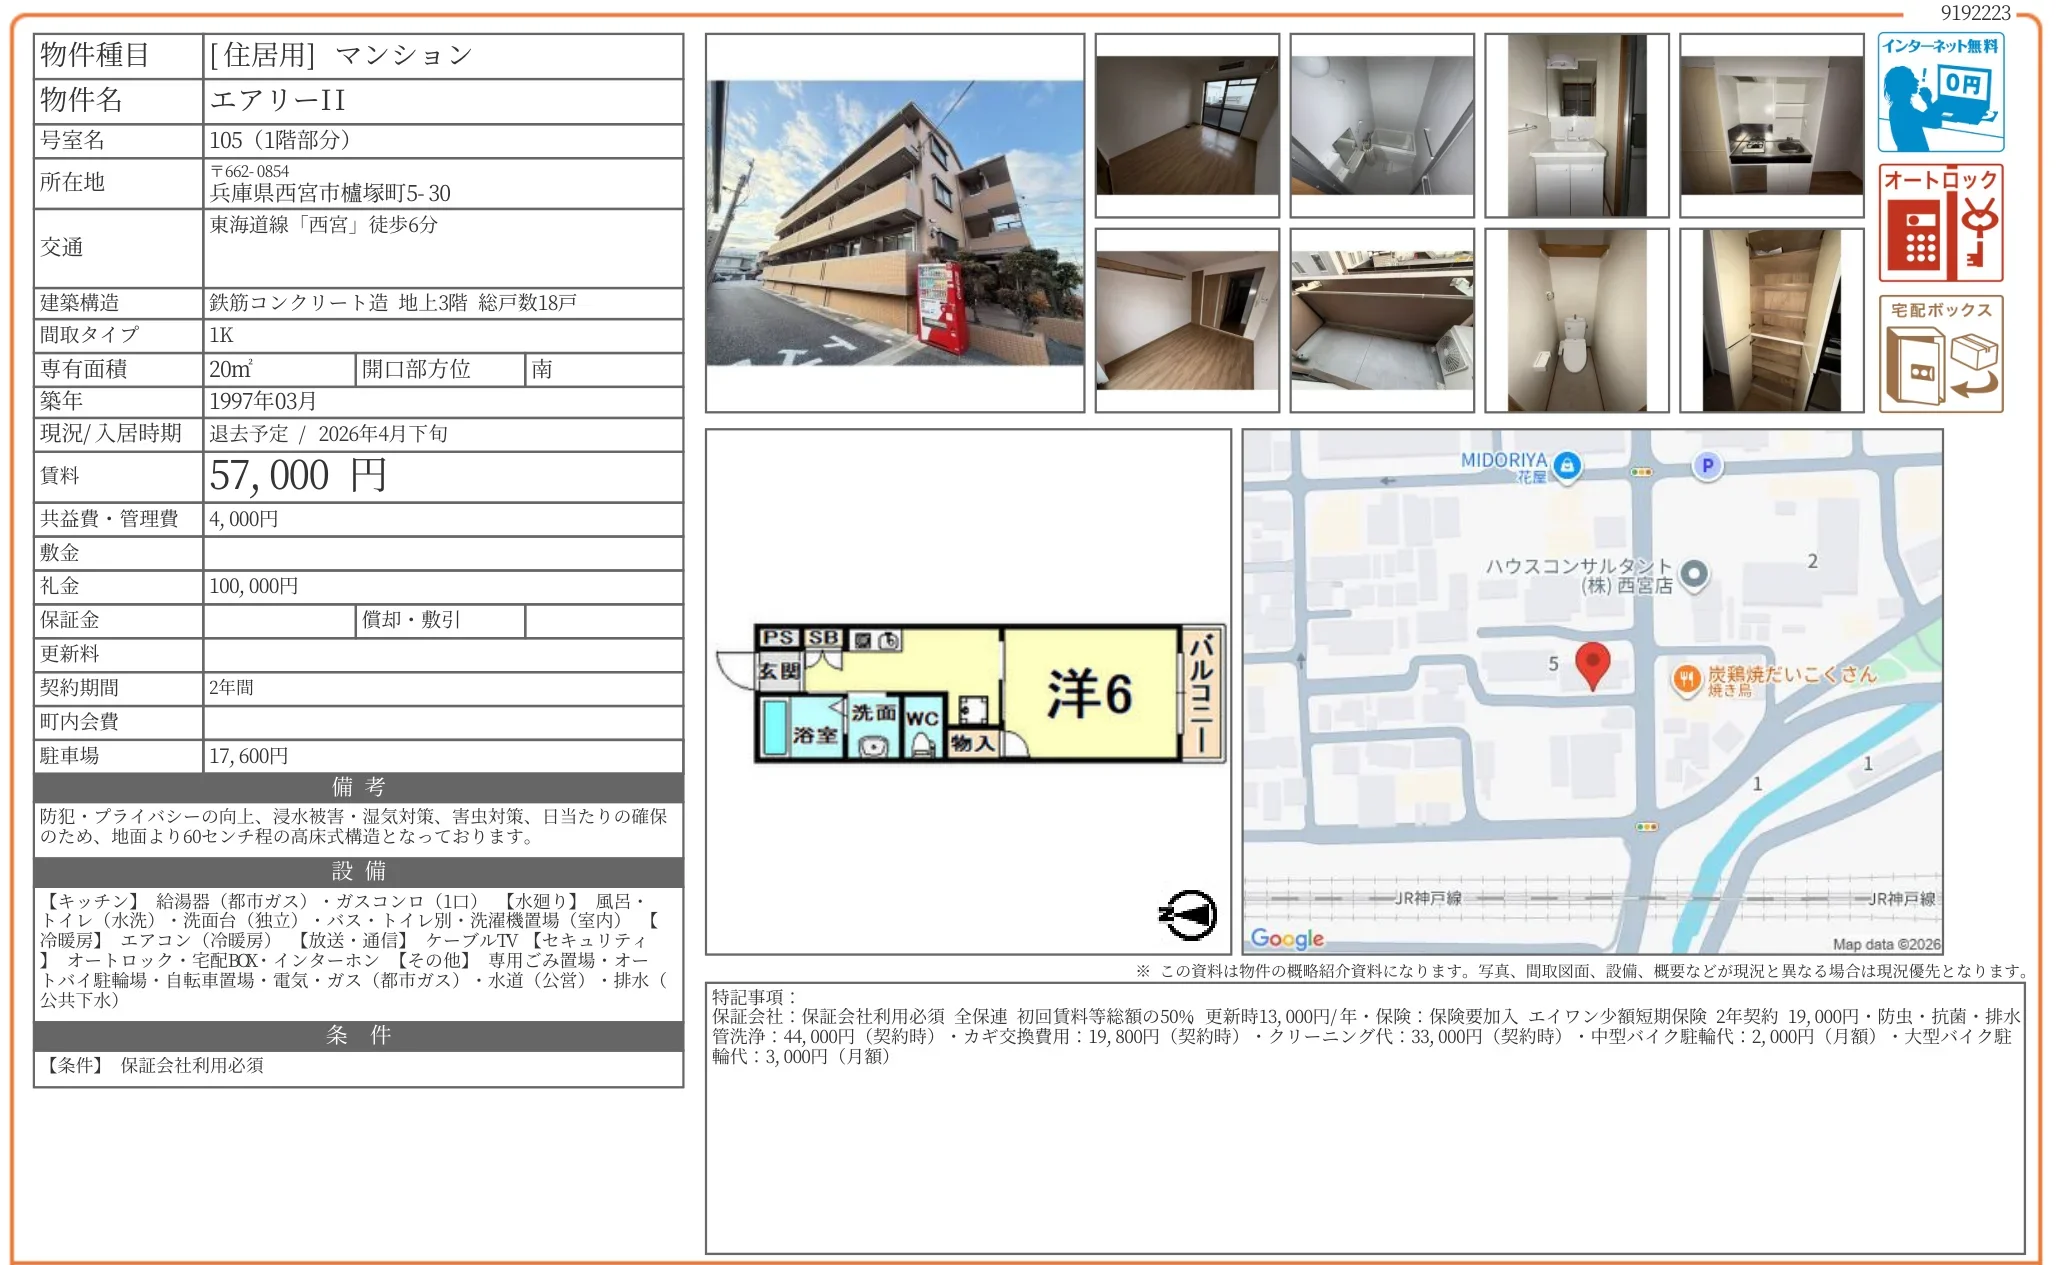Click the 炭鶏焼だいこくさん restaurant marker
The image size is (2056, 1265).
pyautogui.click(x=1687, y=679)
